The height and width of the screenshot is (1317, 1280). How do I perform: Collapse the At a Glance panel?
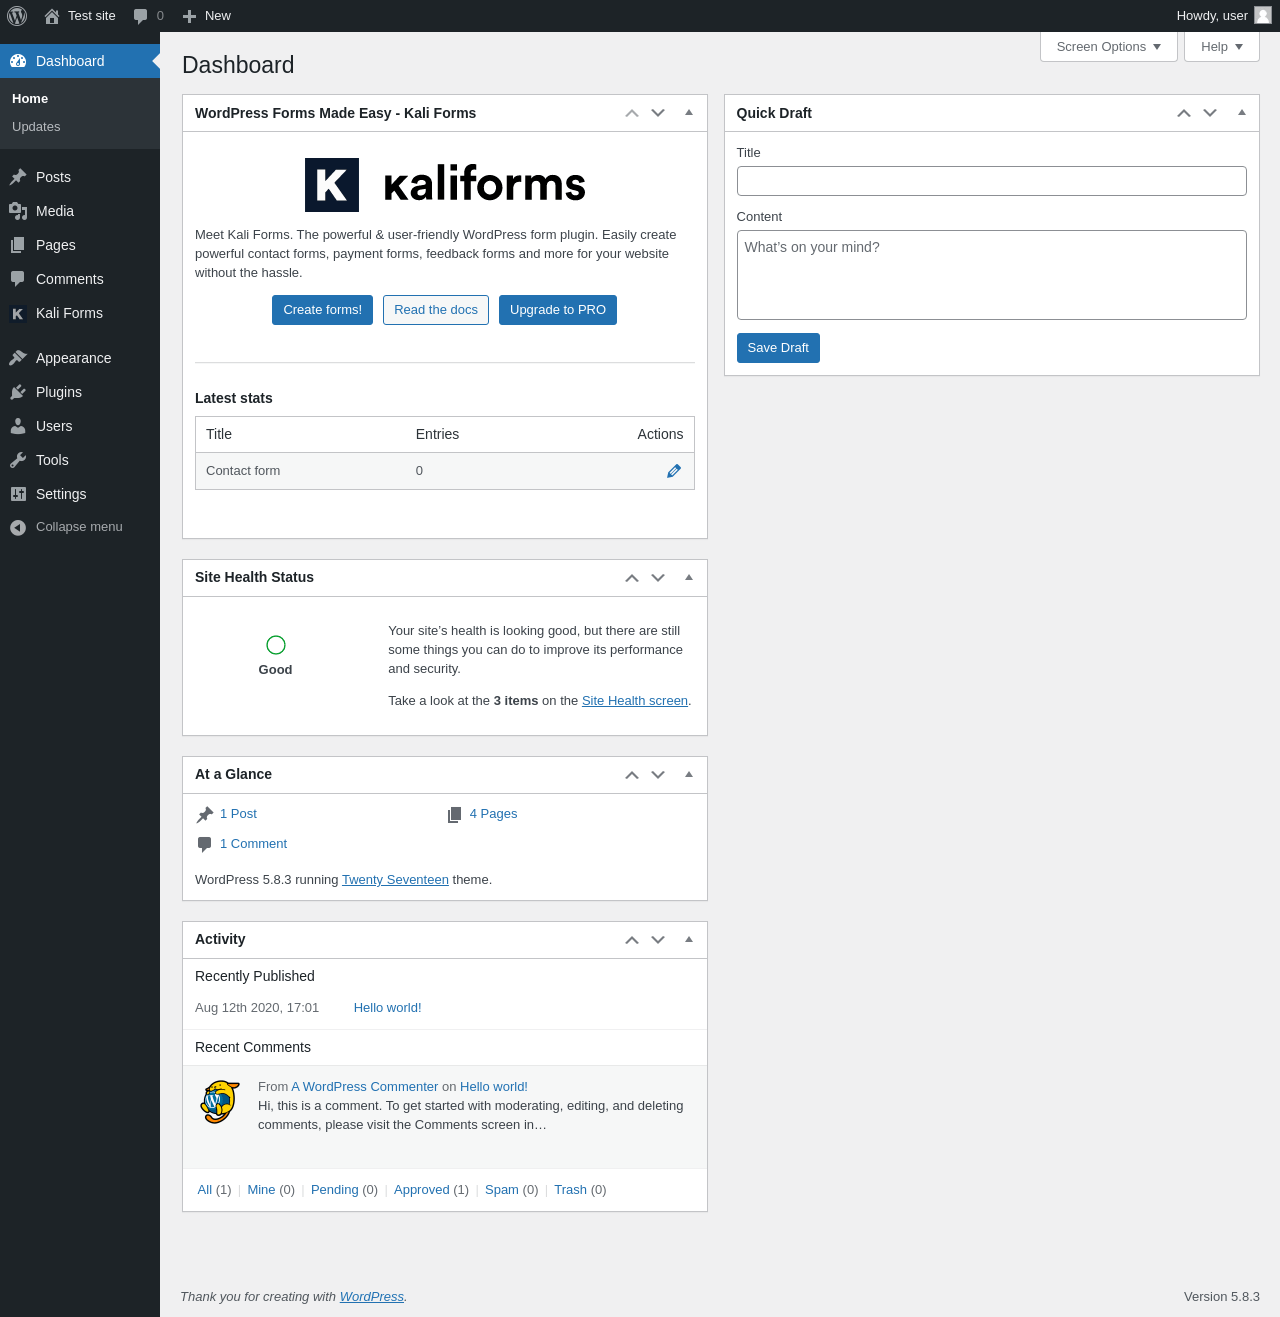click(x=689, y=775)
